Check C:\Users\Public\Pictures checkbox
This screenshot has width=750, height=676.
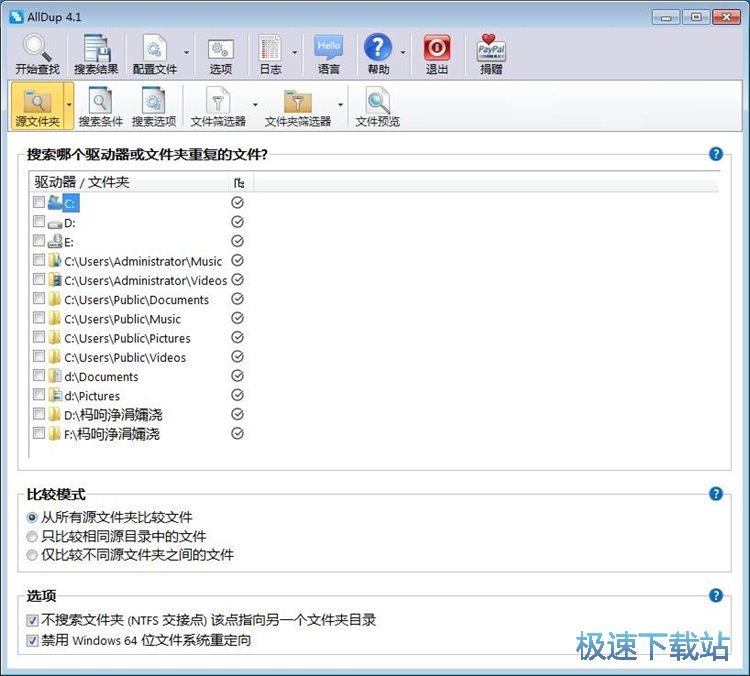(x=39, y=337)
